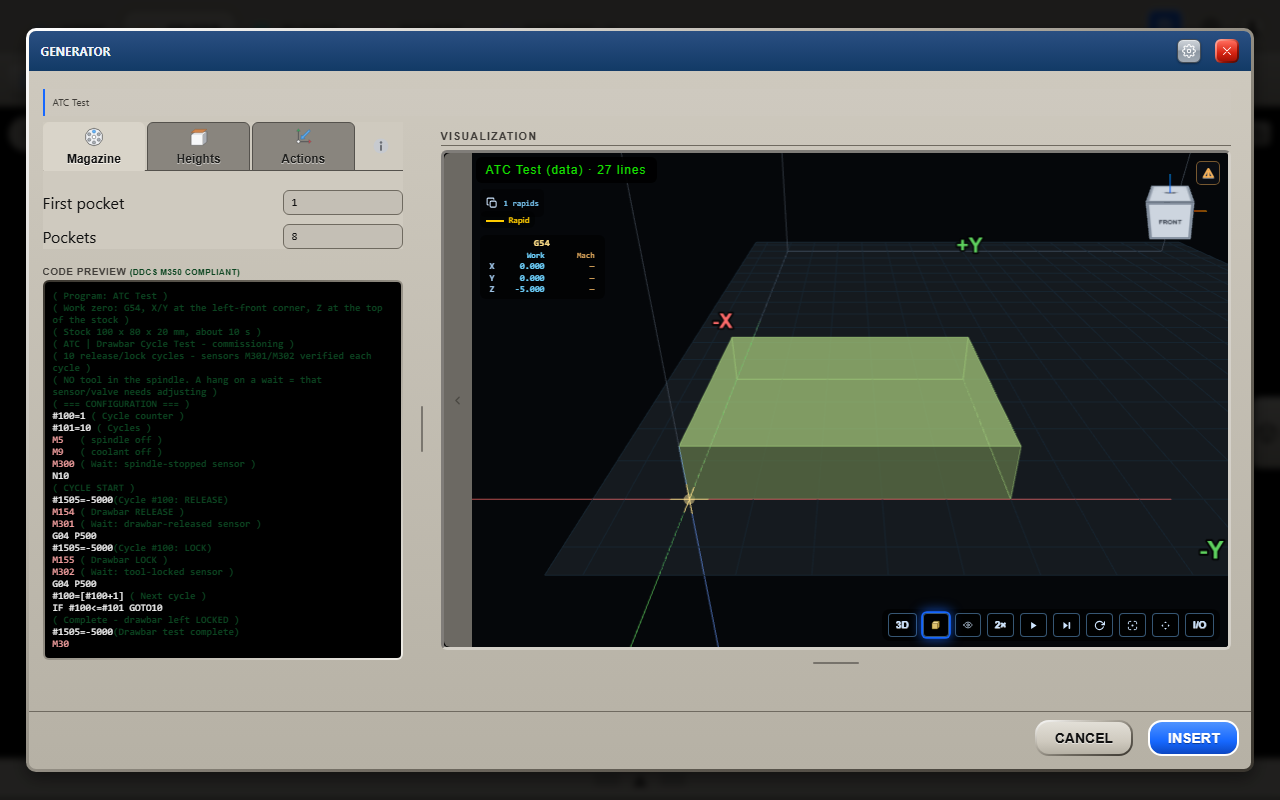Click the warning triangle icon
This screenshot has width=1280, height=800.
[1208, 173]
